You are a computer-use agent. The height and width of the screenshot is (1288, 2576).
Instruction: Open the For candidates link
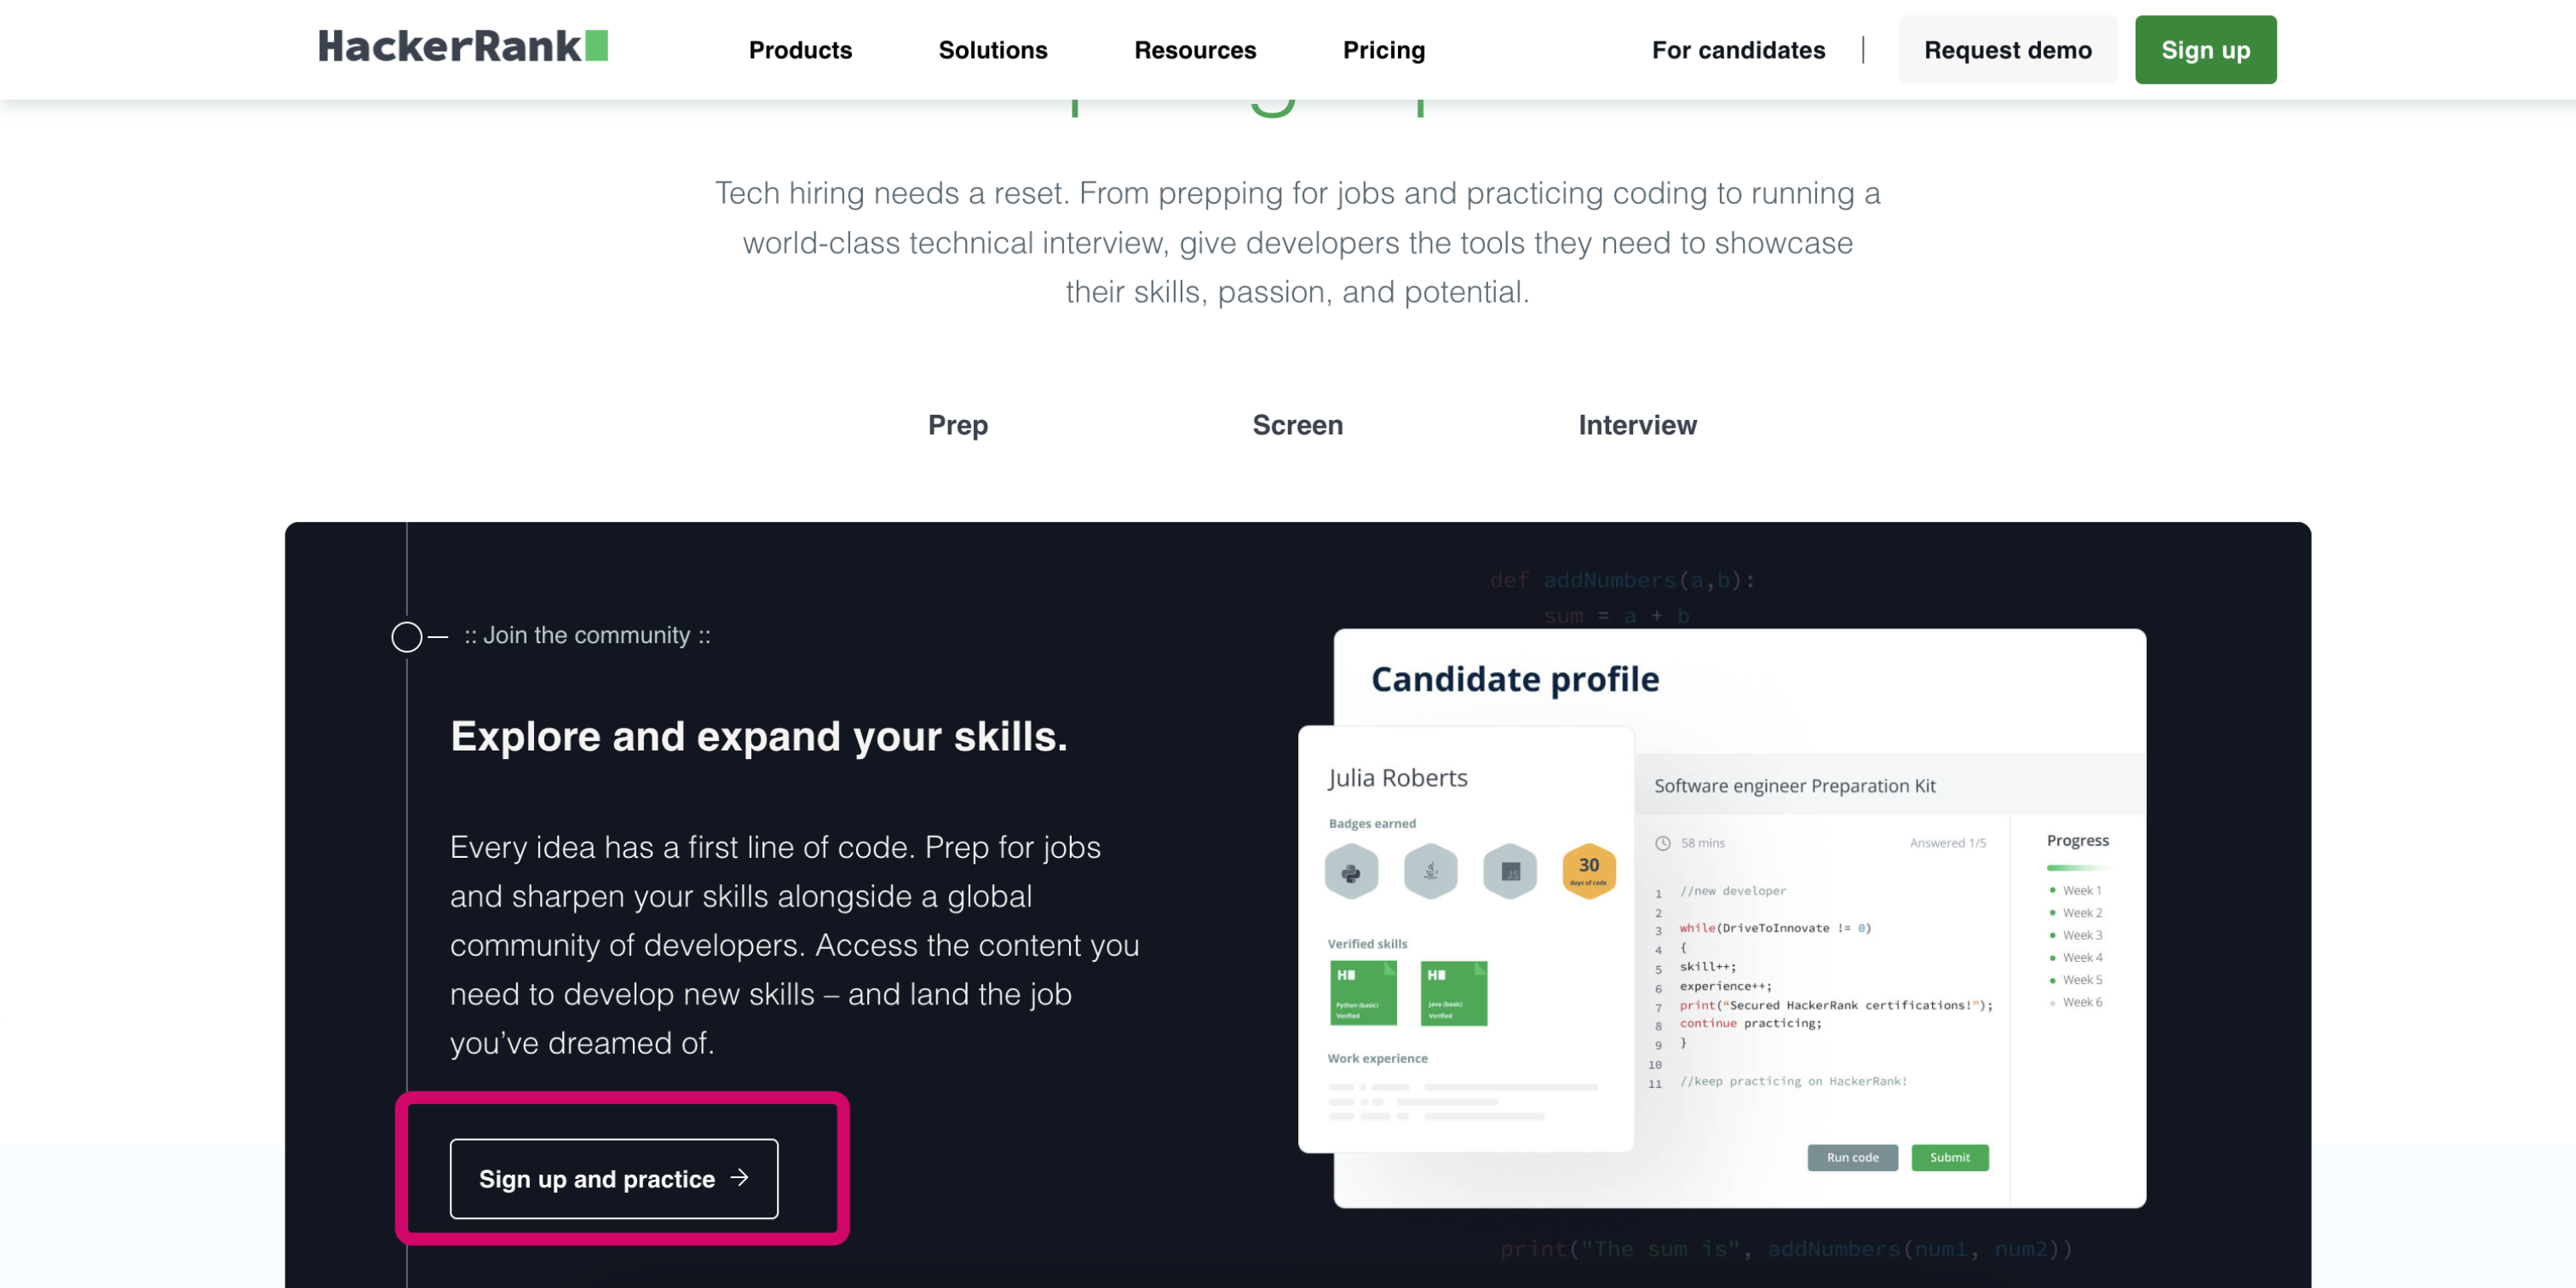click(x=1738, y=50)
